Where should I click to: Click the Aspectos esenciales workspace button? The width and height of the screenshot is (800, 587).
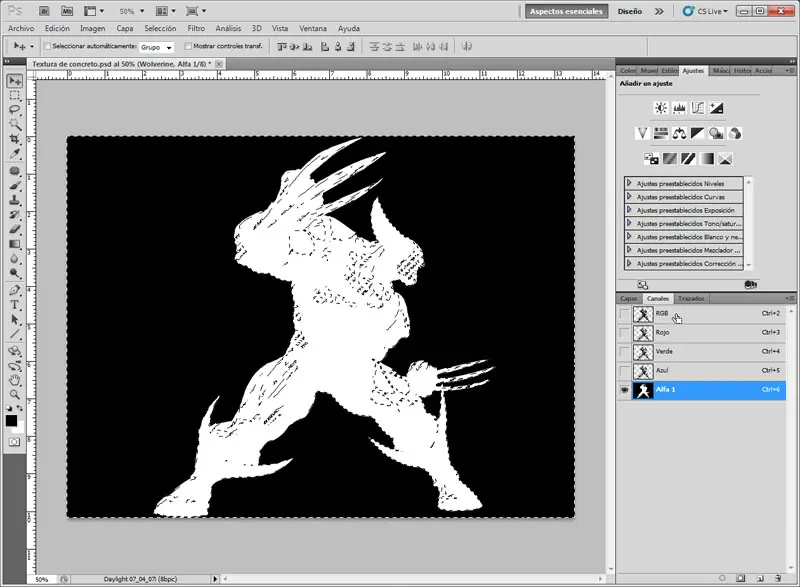point(566,11)
